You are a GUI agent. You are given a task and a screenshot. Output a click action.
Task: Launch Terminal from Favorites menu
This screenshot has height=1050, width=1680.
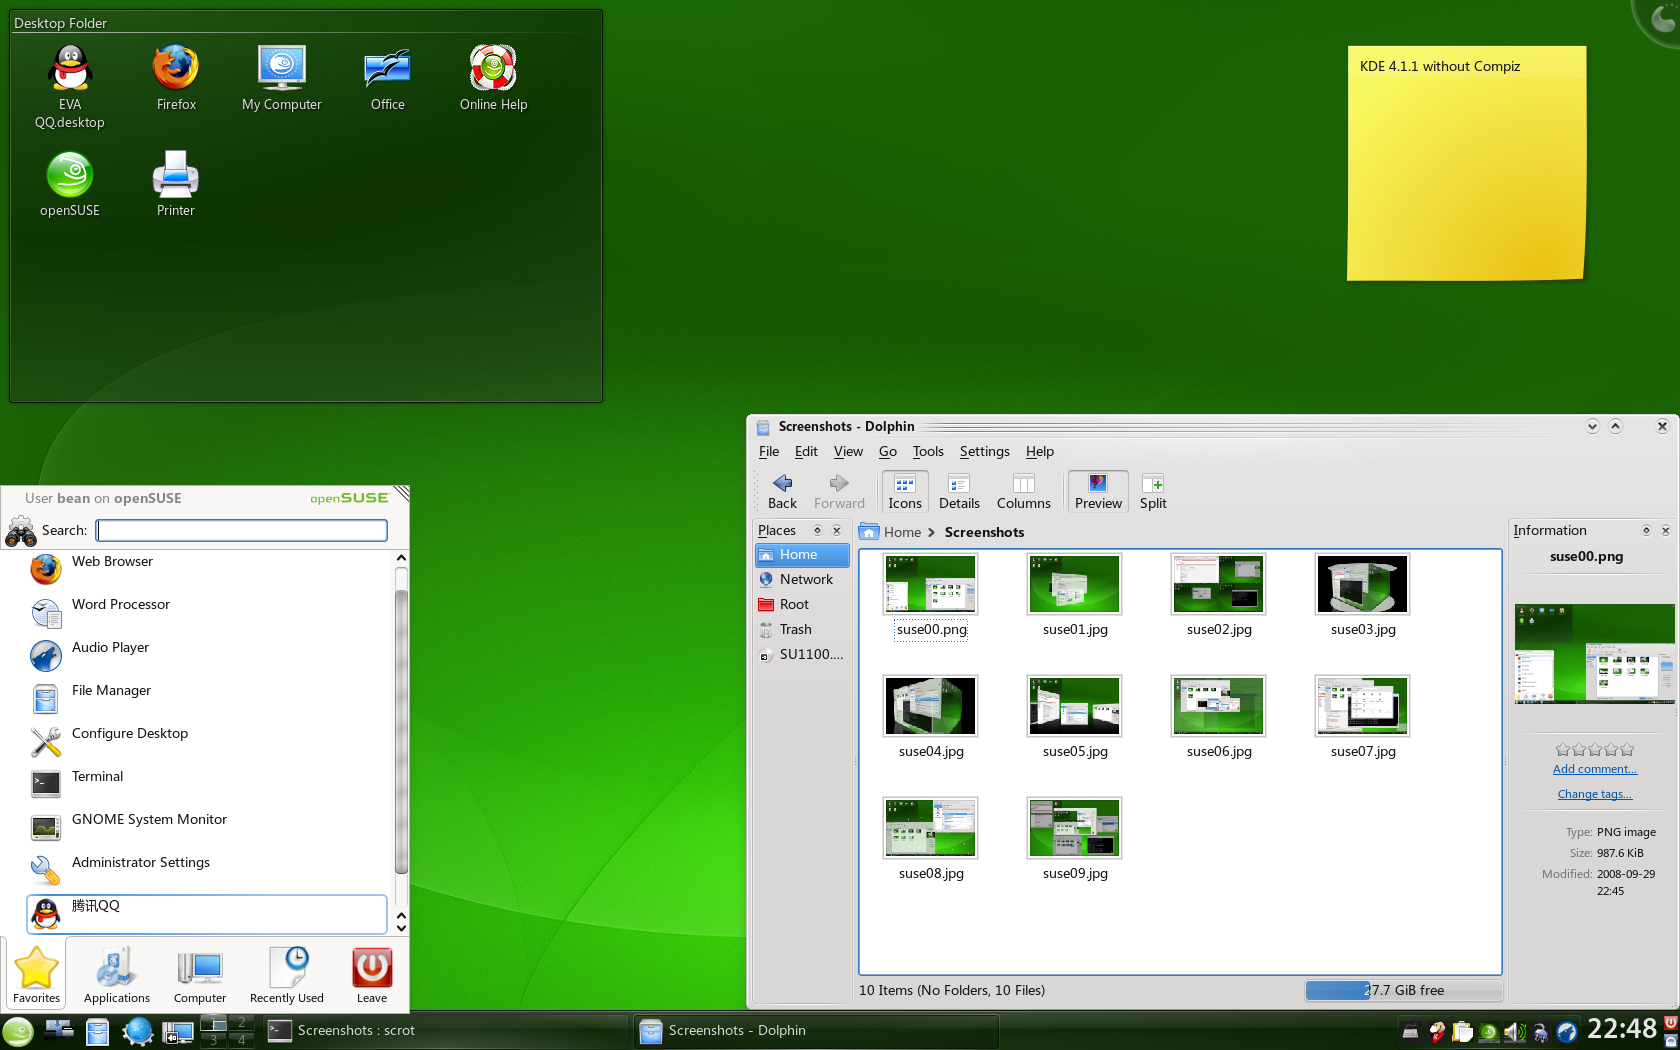coord(207,784)
